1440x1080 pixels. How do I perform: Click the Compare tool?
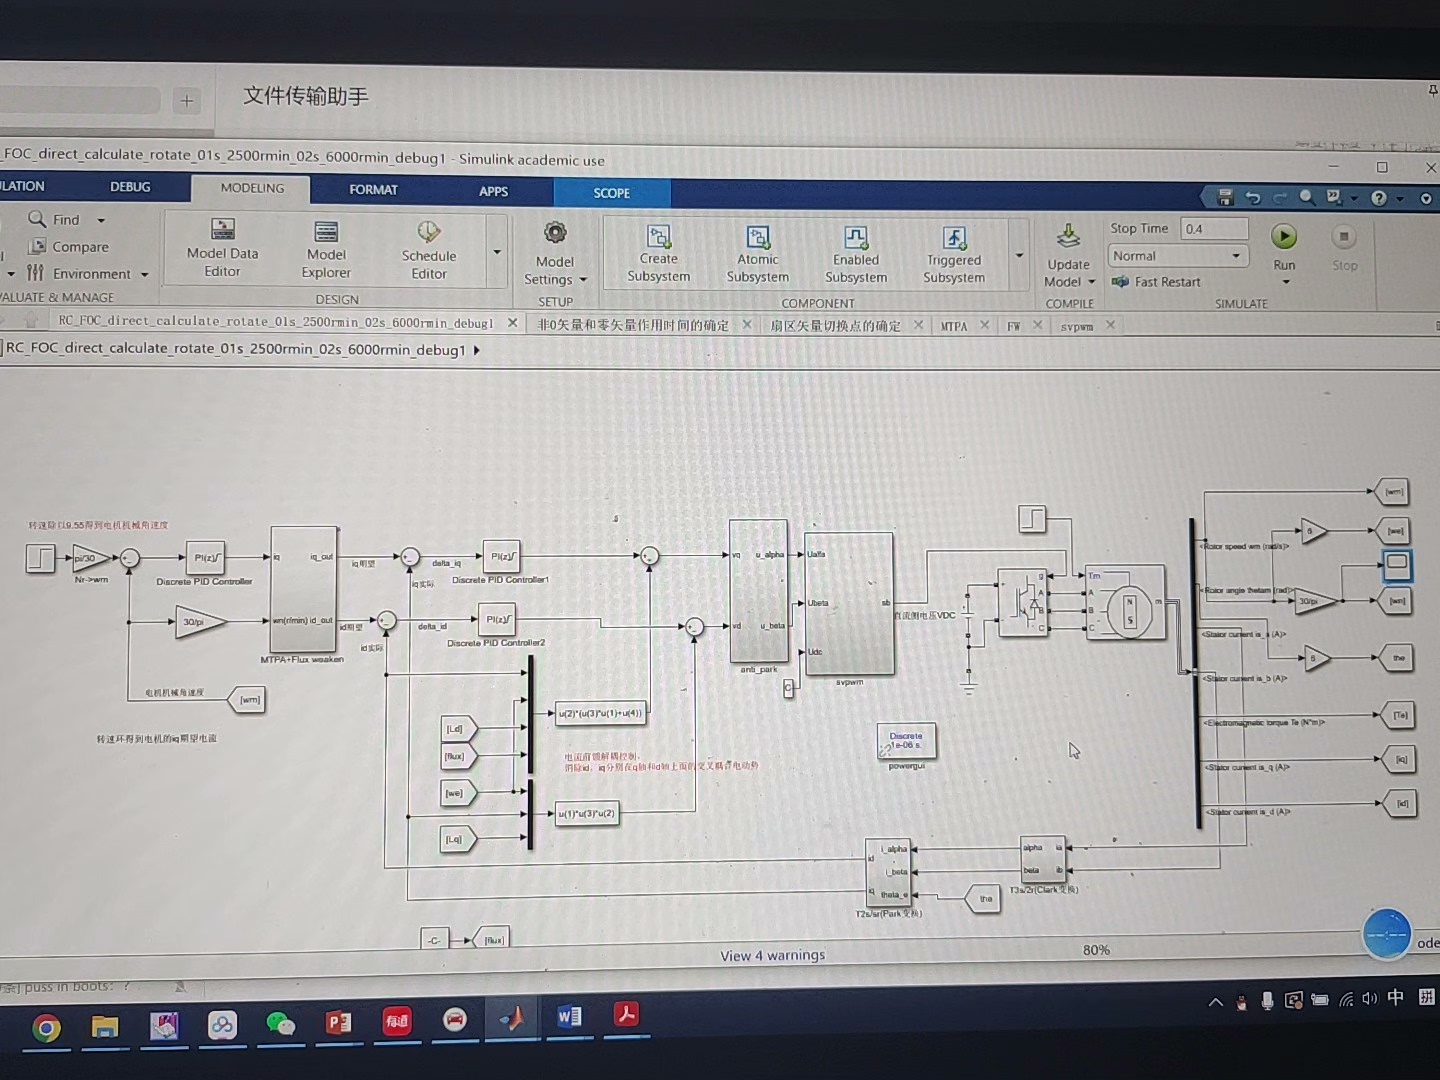tap(68, 247)
